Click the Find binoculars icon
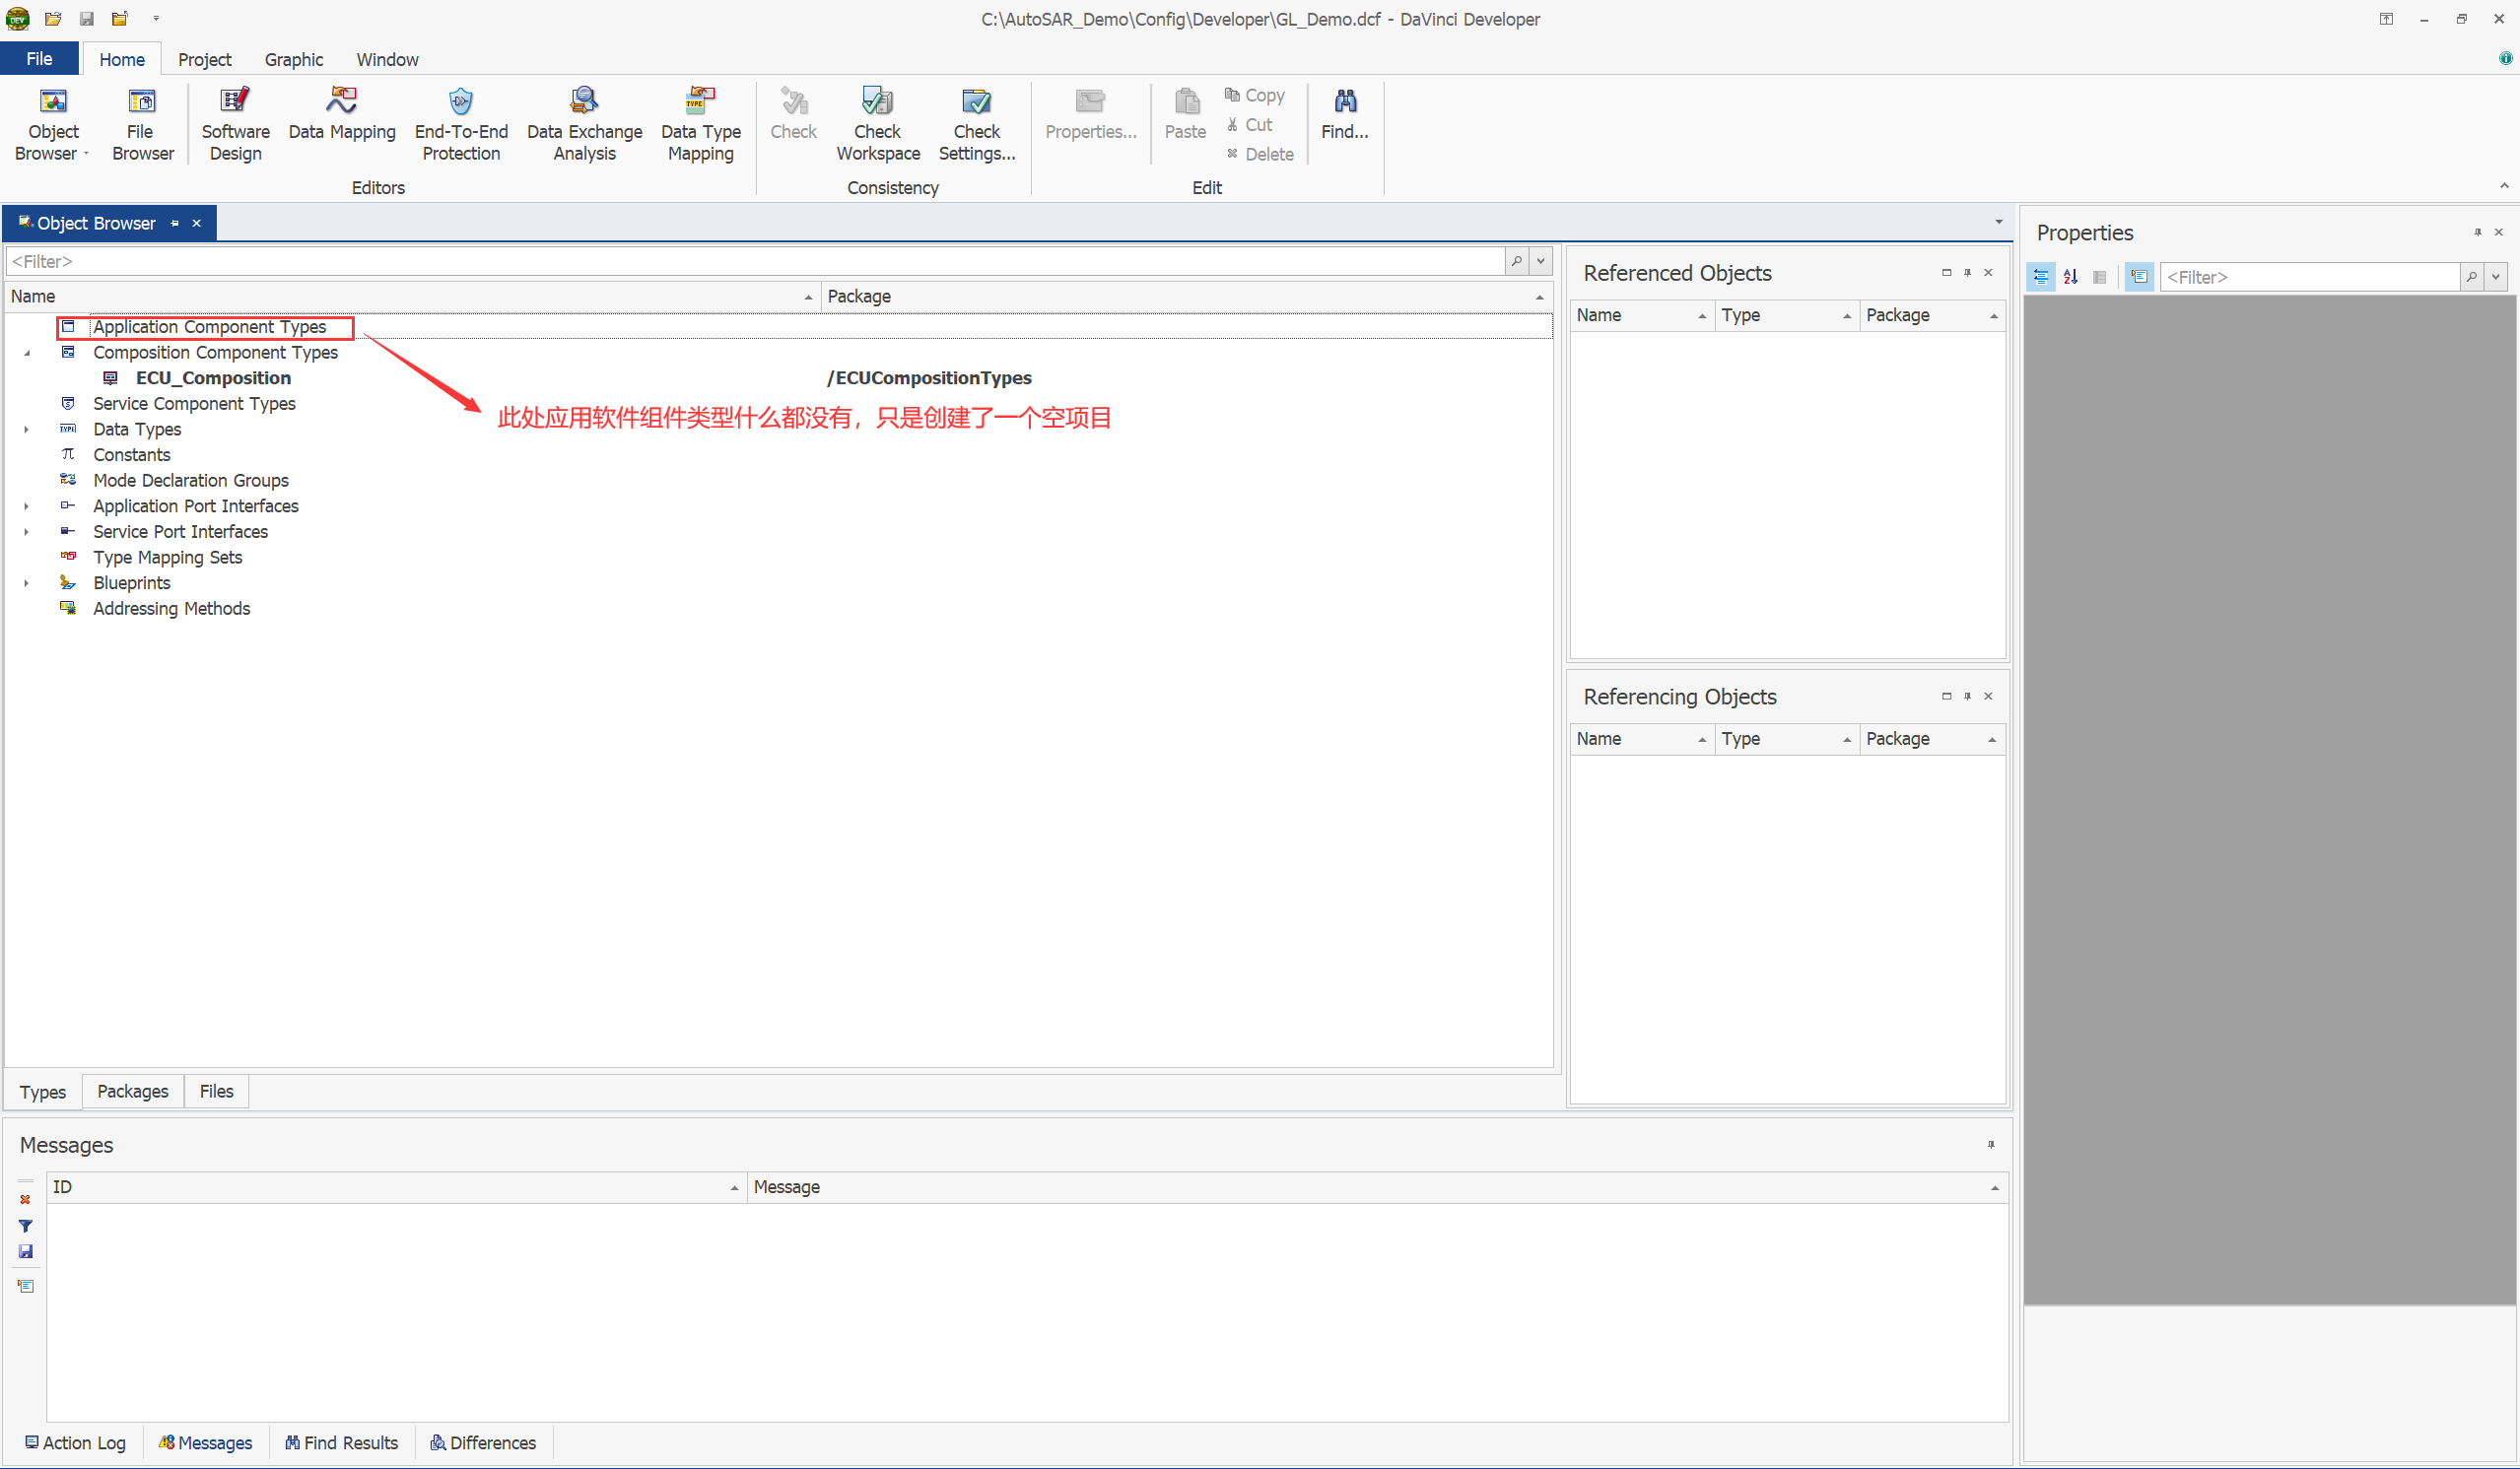Screen dimensions: 2520x1469 [1345, 101]
